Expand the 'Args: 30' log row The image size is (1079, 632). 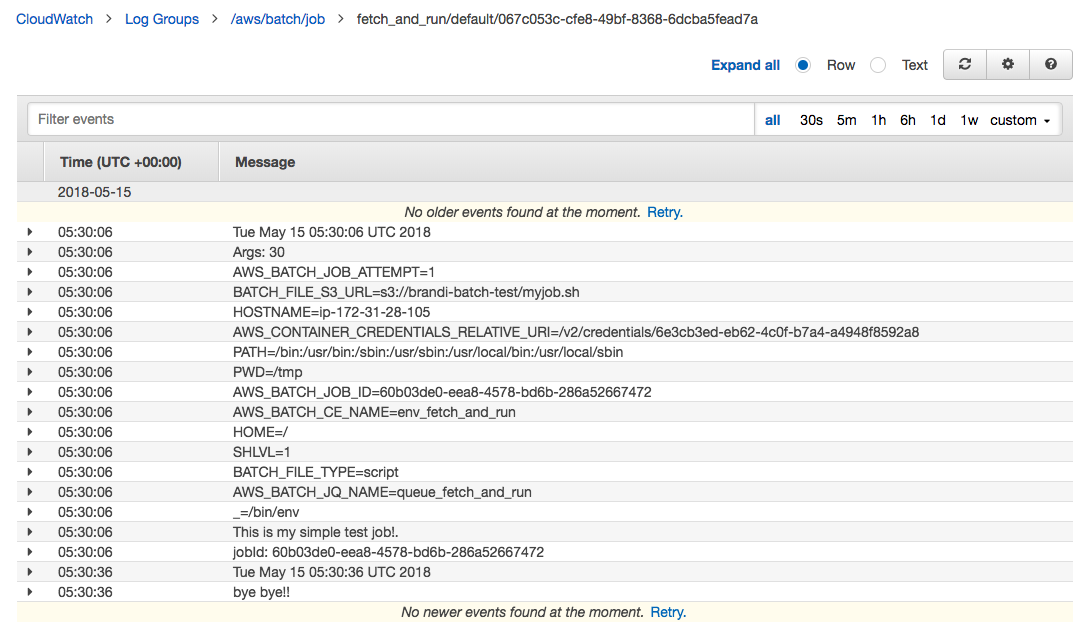click(x=30, y=252)
